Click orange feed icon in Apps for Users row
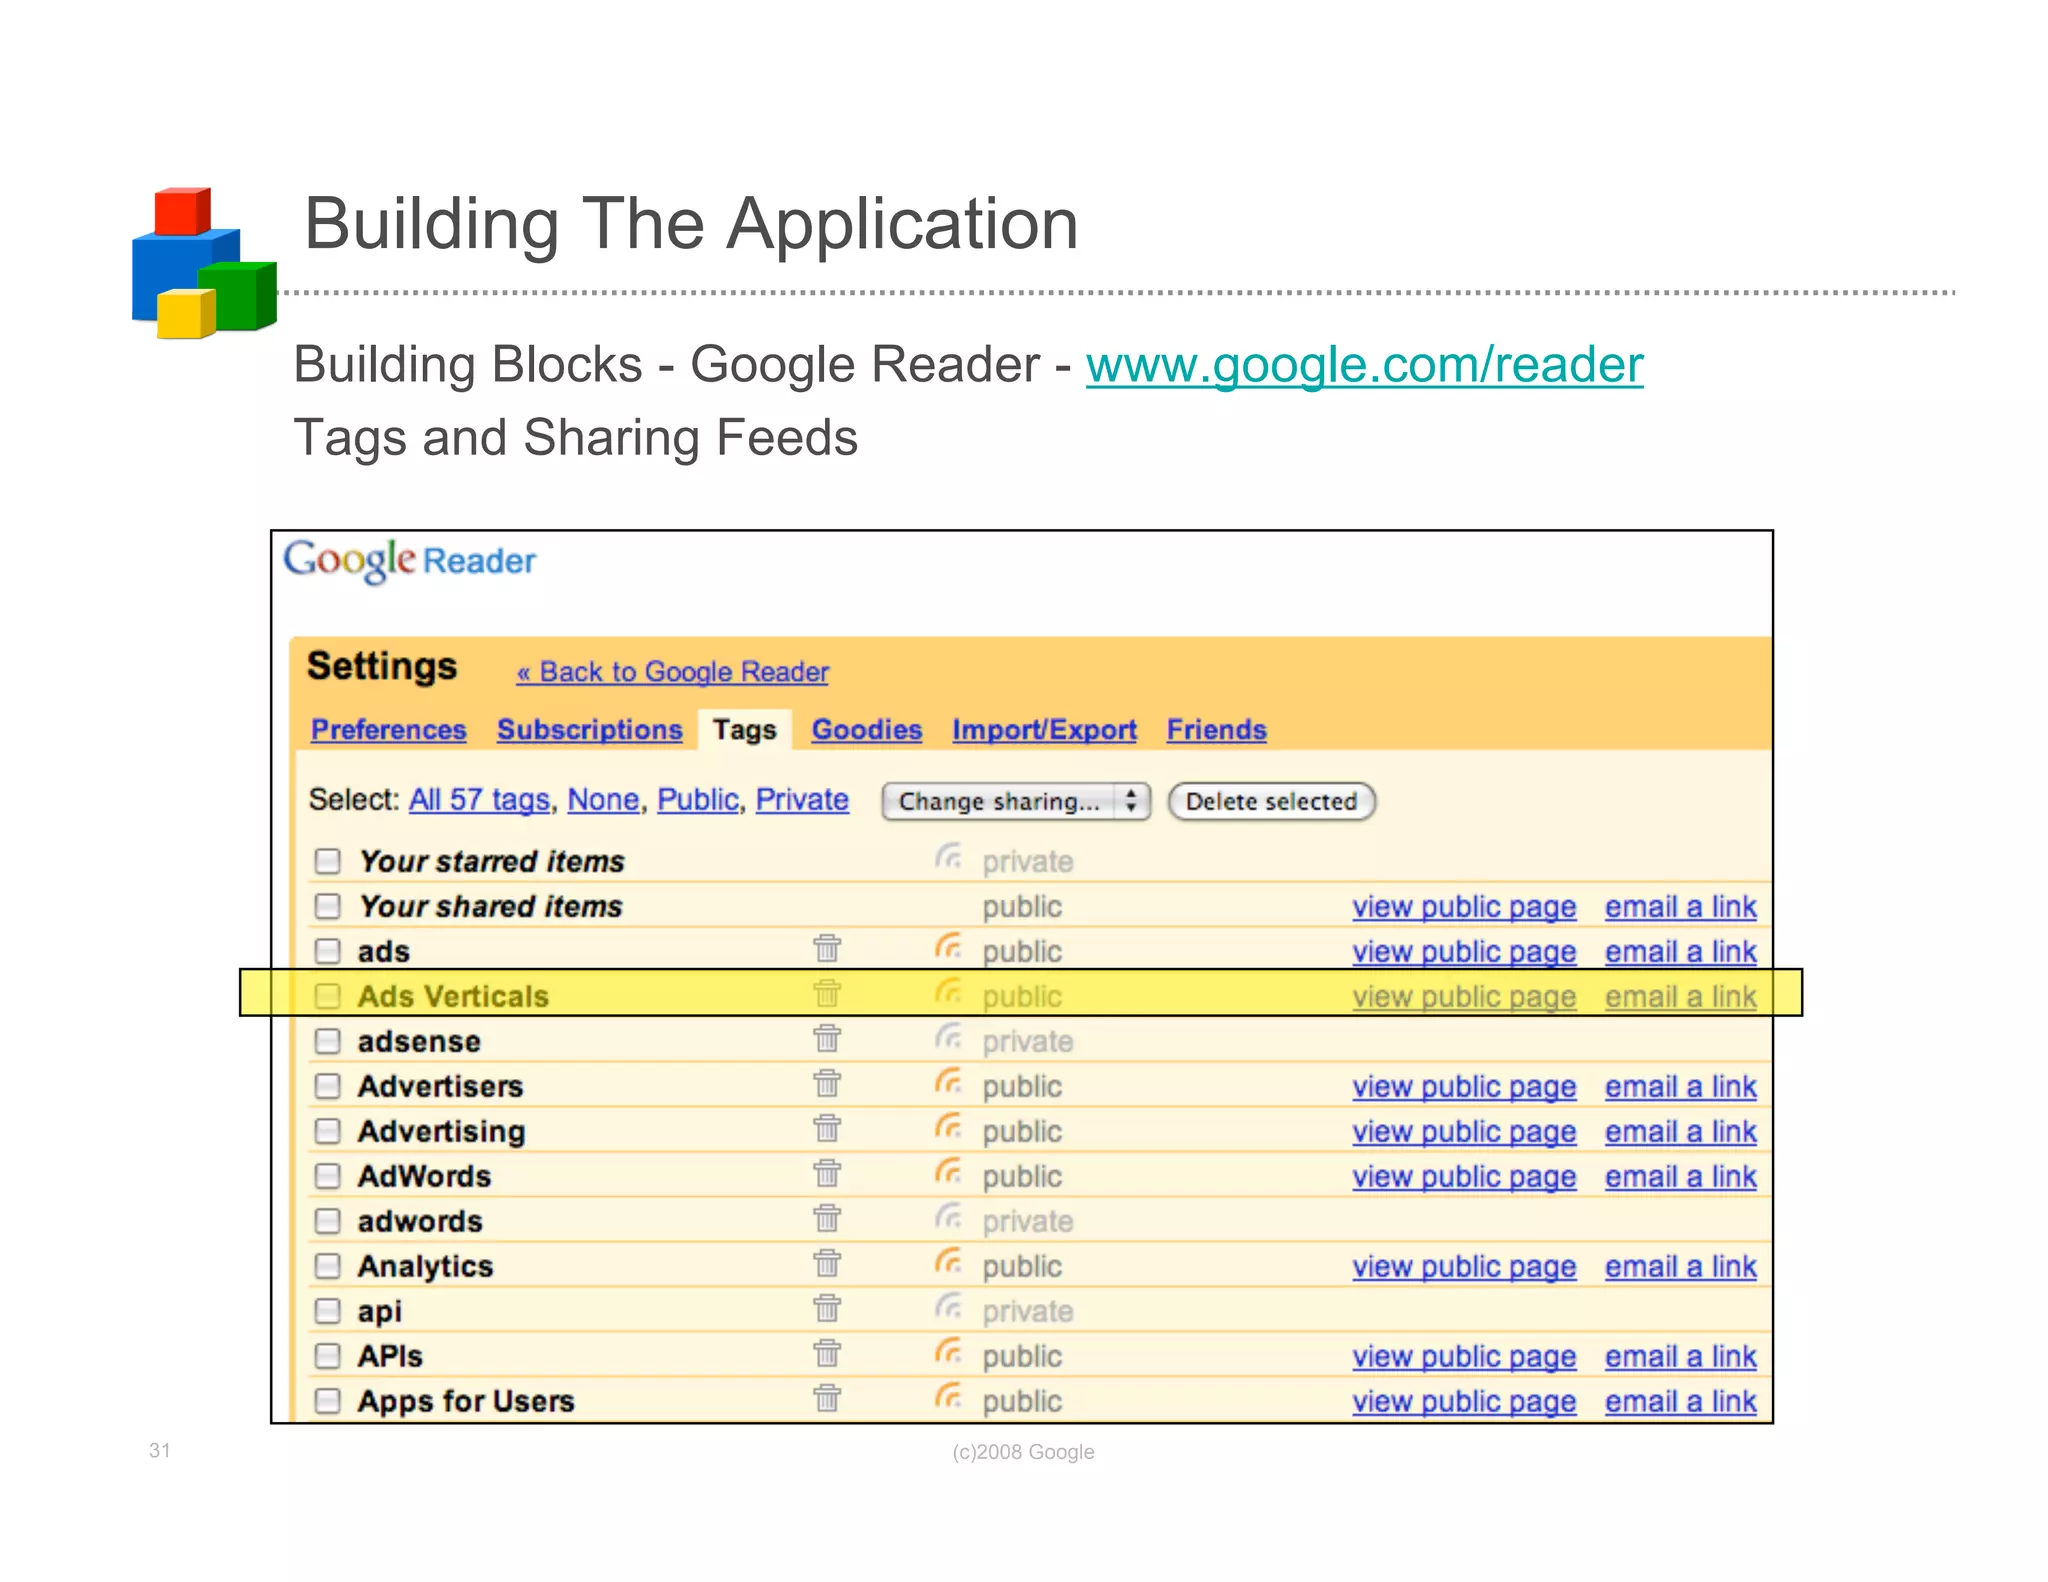 pyautogui.click(x=948, y=1397)
